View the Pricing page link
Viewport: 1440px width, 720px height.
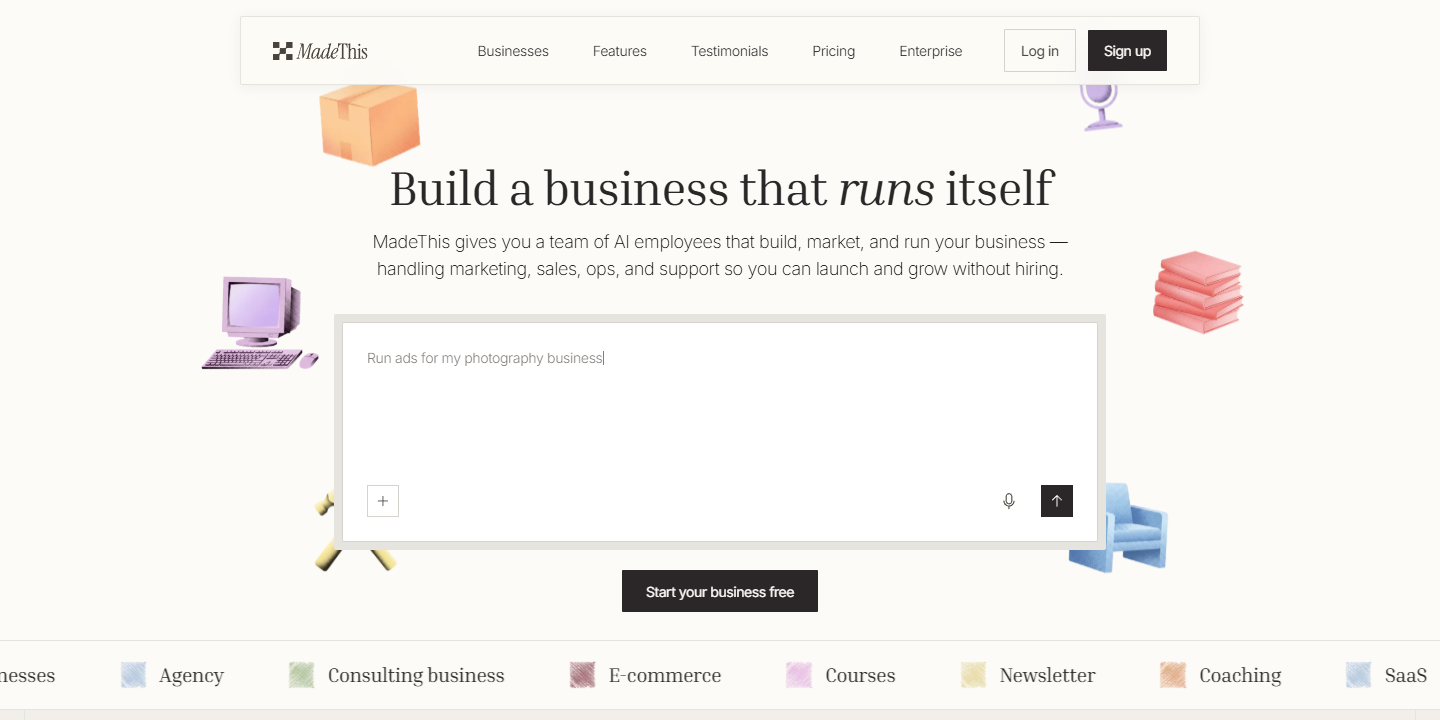click(x=834, y=51)
